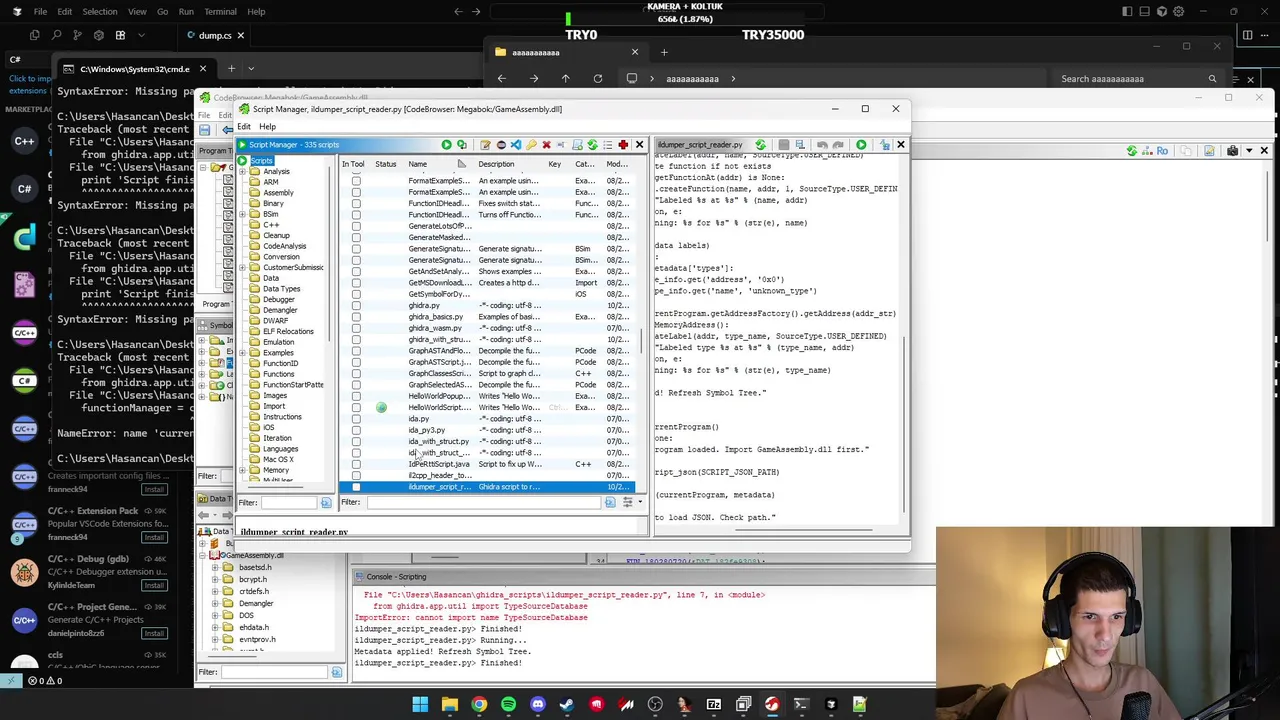Click the red plus Script Directories icon

point(623,145)
